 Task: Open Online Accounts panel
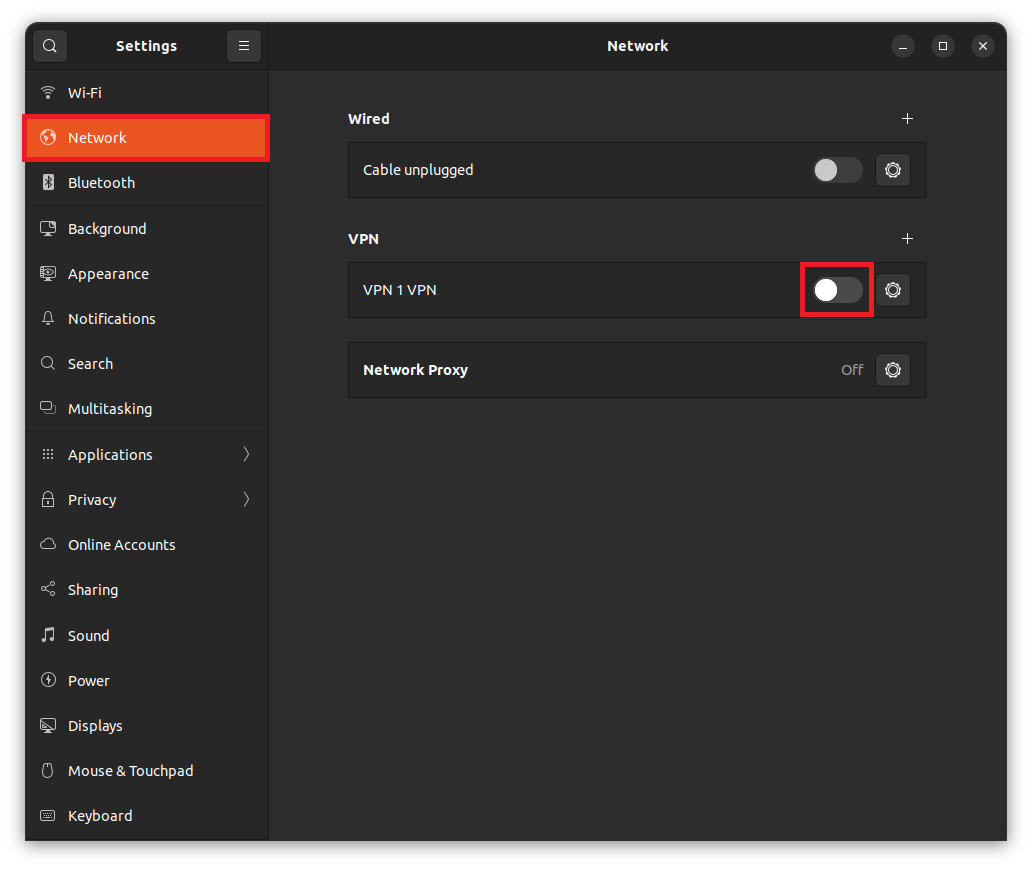pyautogui.click(x=121, y=545)
